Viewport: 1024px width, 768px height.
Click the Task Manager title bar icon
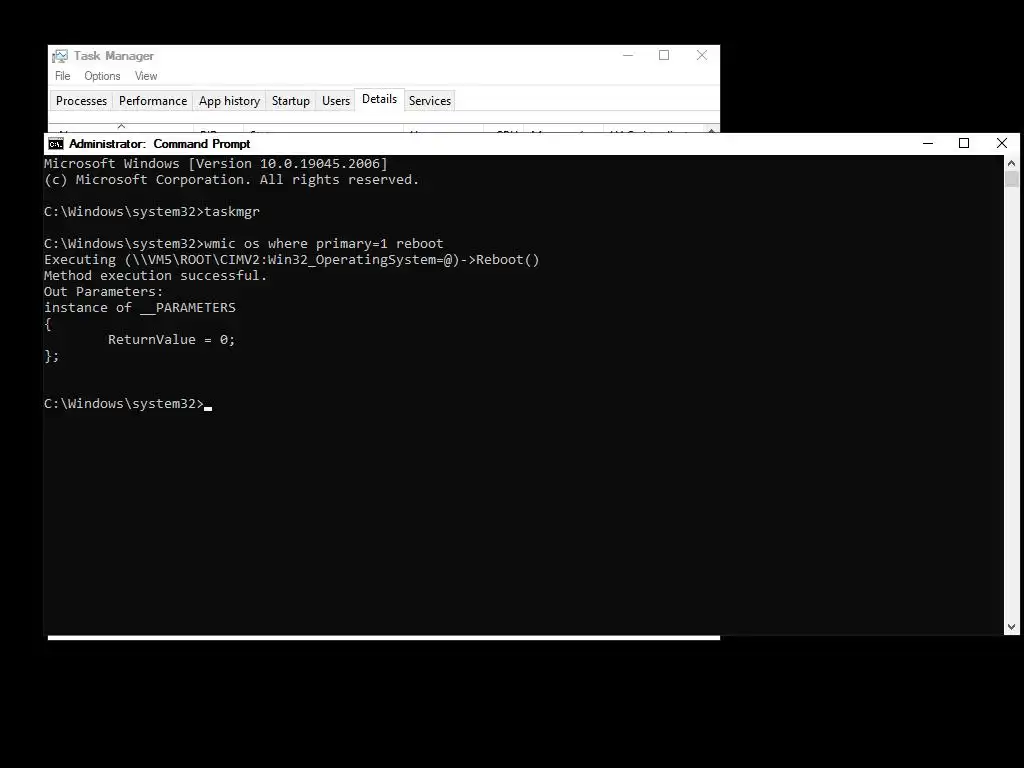[x=60, y=56]
